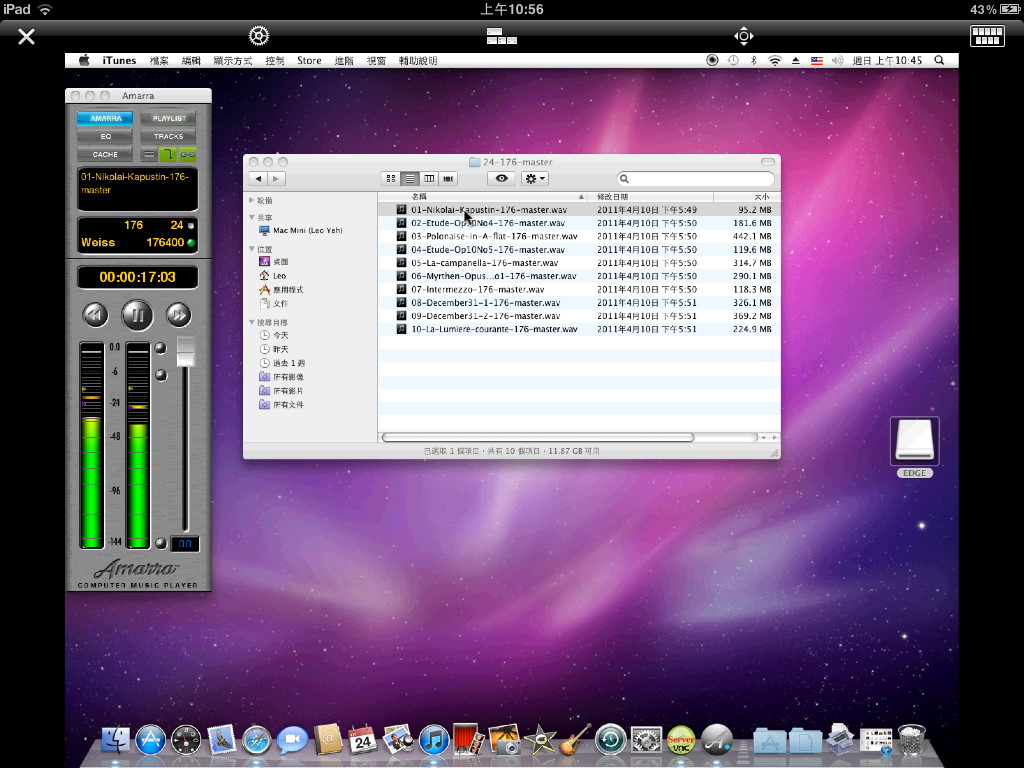Collapse the sidebar section containing Leo
The image size is (1024, 768).
(x=251, y=249)
